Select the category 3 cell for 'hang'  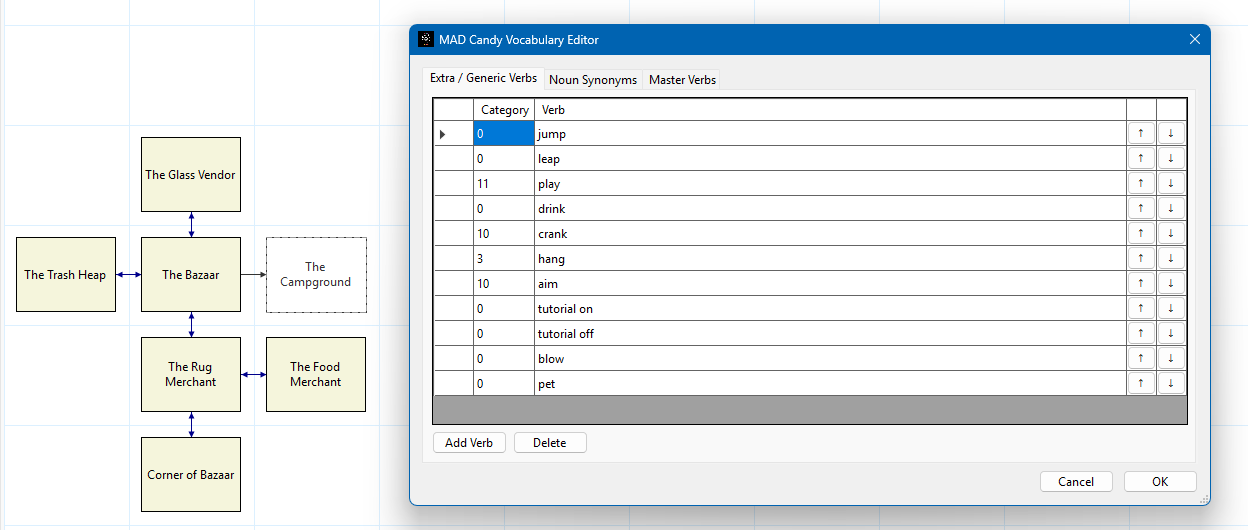[504, 259]
